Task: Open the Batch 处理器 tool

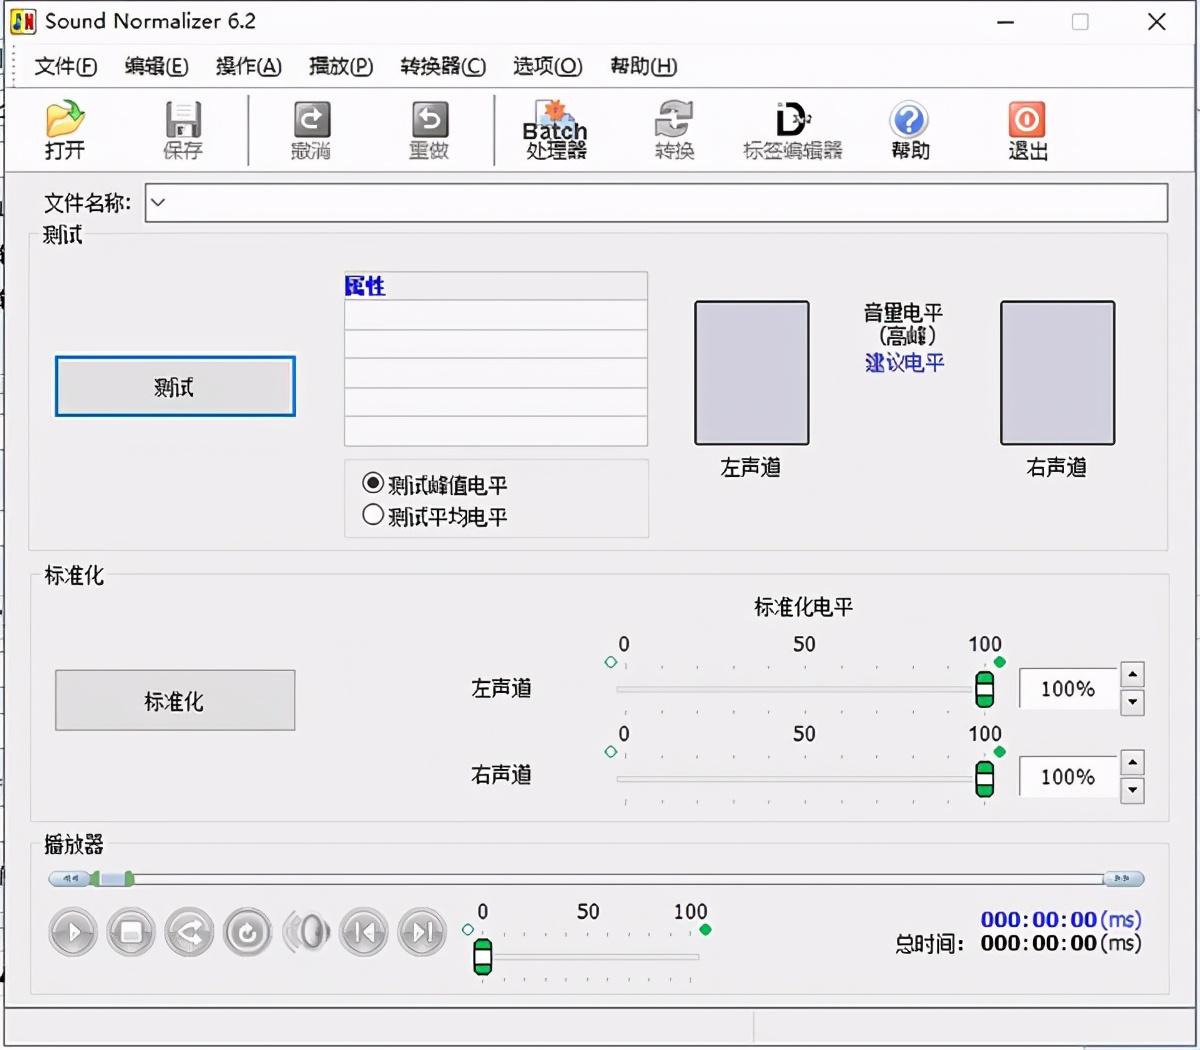Action: point(555,130)
